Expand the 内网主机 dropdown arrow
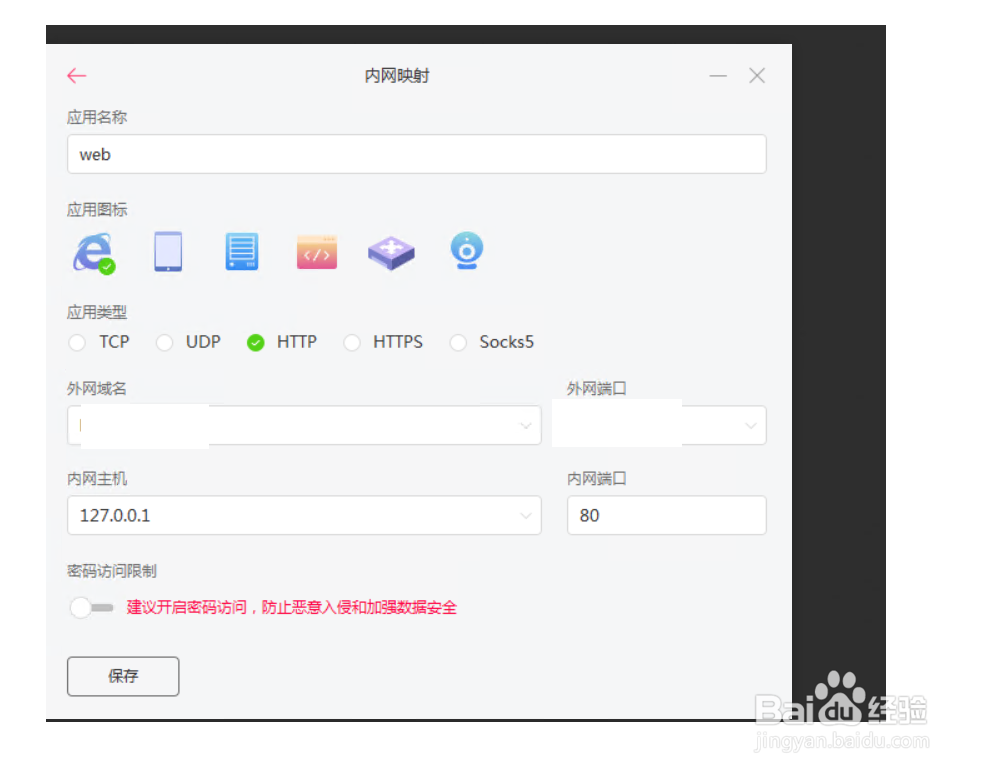 (x=525, y=515)
